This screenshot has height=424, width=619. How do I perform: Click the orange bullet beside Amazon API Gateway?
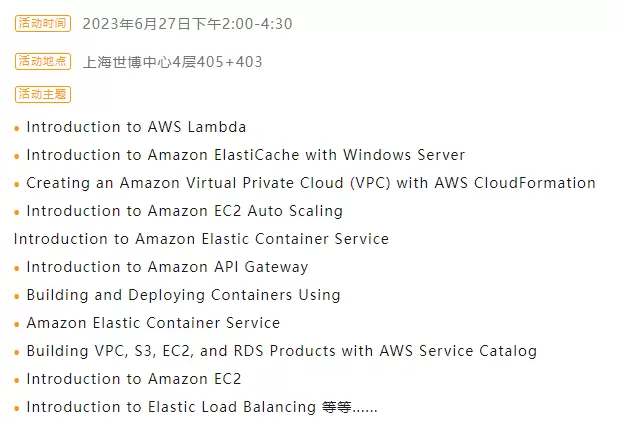pyautogui.click(x=17, y=269)
